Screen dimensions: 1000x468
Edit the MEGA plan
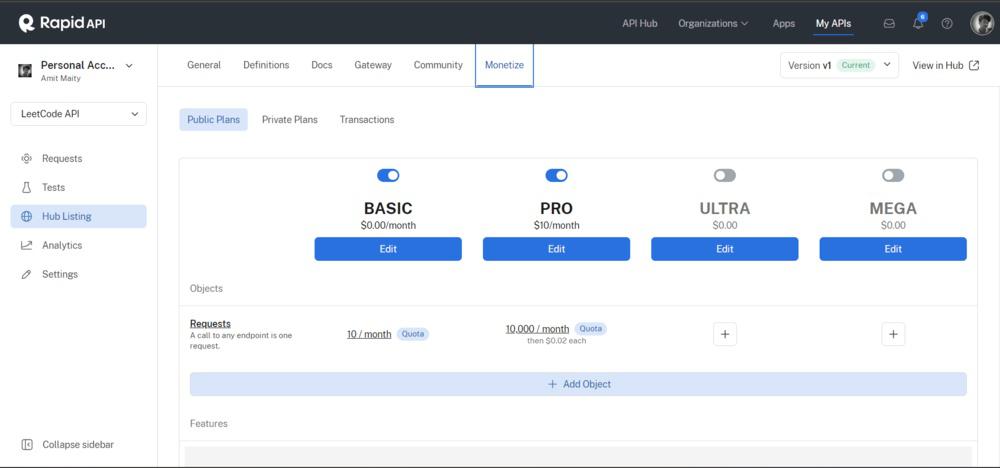click(893, 249)
